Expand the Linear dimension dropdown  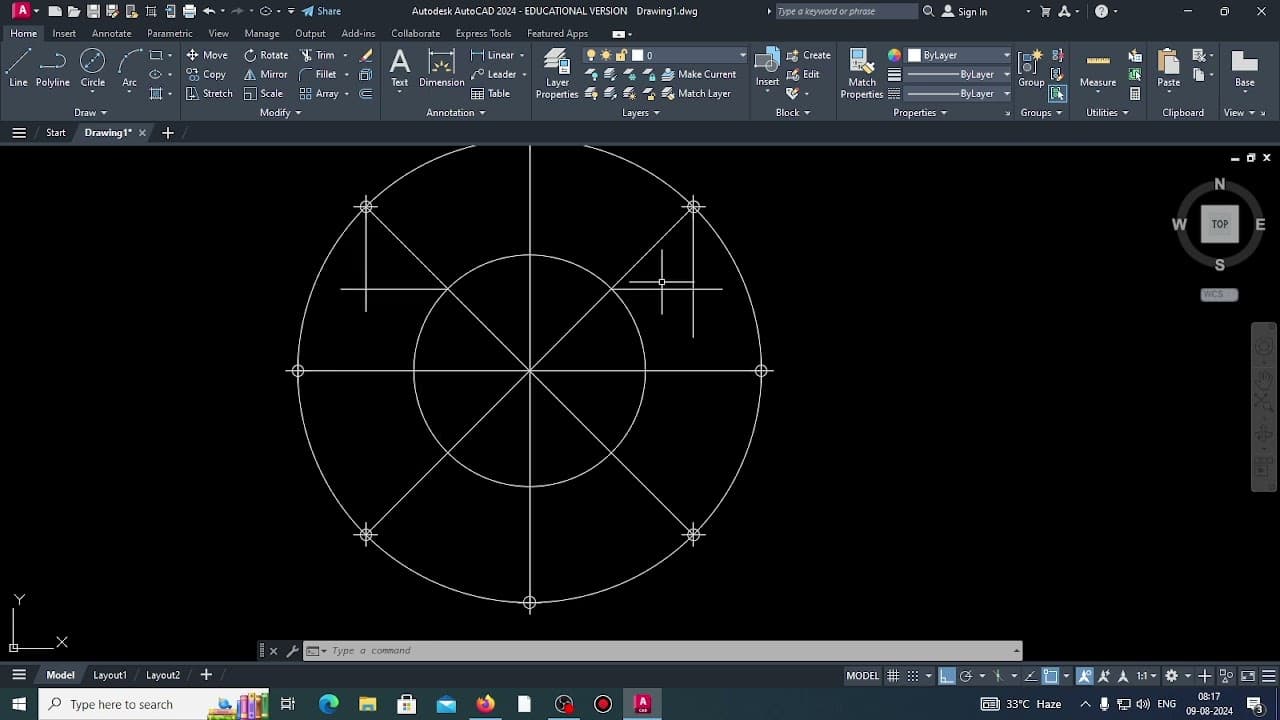coord(522,55)
